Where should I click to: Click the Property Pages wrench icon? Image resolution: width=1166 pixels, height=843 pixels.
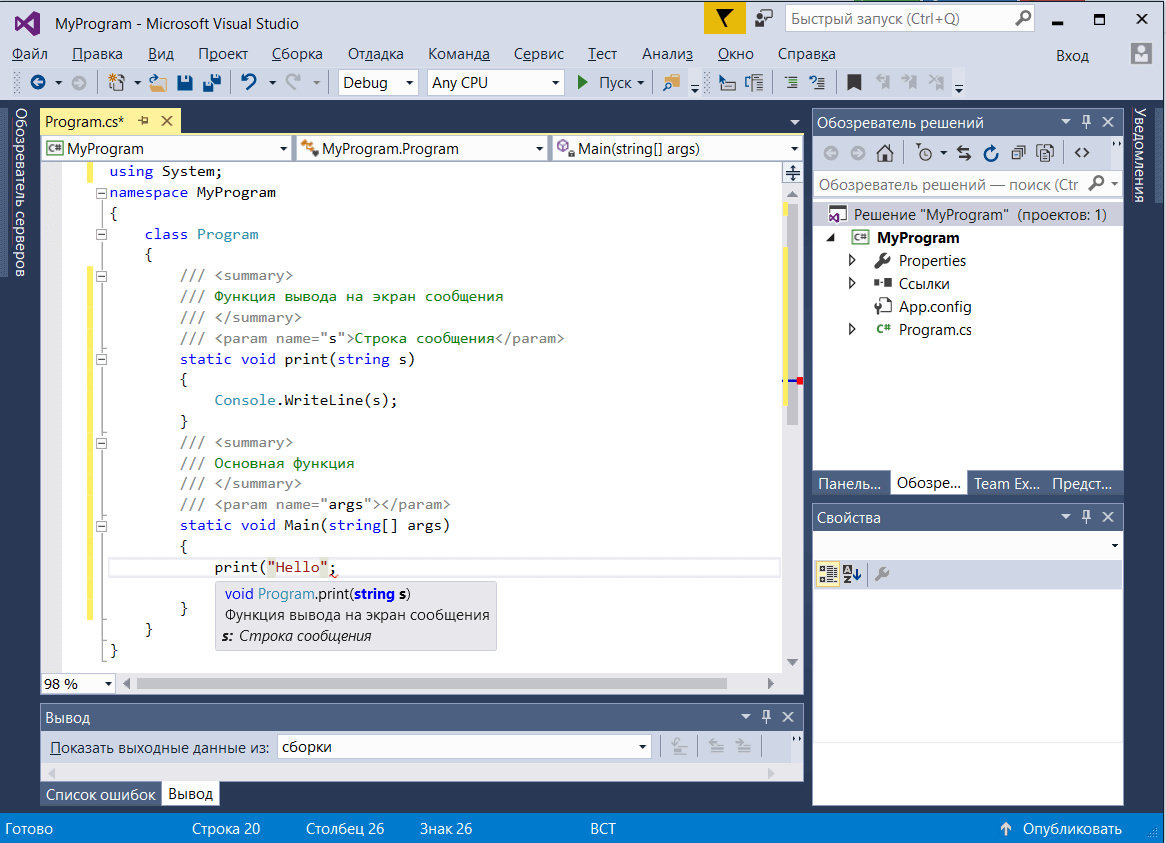pos(883,574)
